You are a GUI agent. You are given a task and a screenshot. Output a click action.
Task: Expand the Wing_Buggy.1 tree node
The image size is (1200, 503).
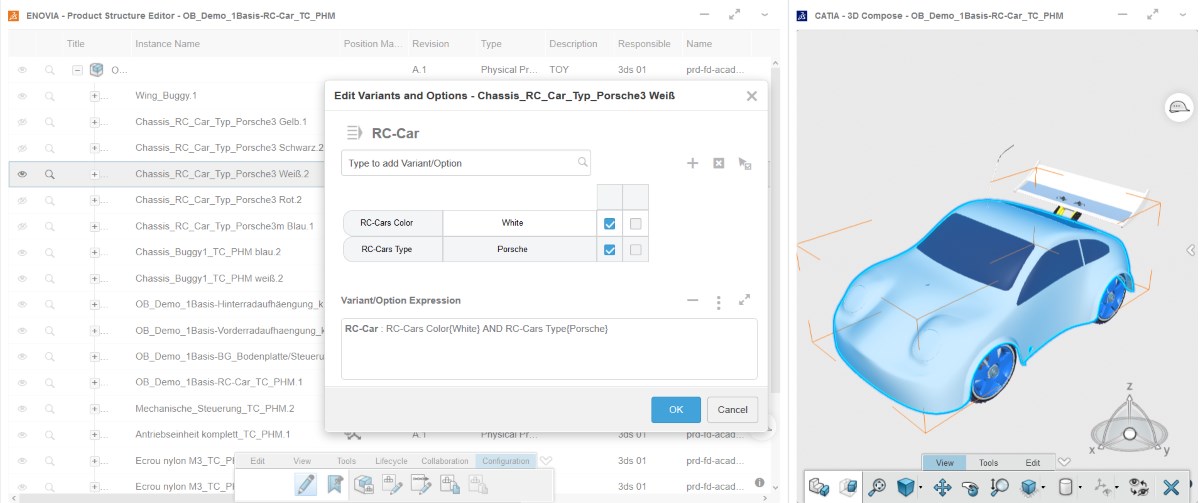[95, 96]
